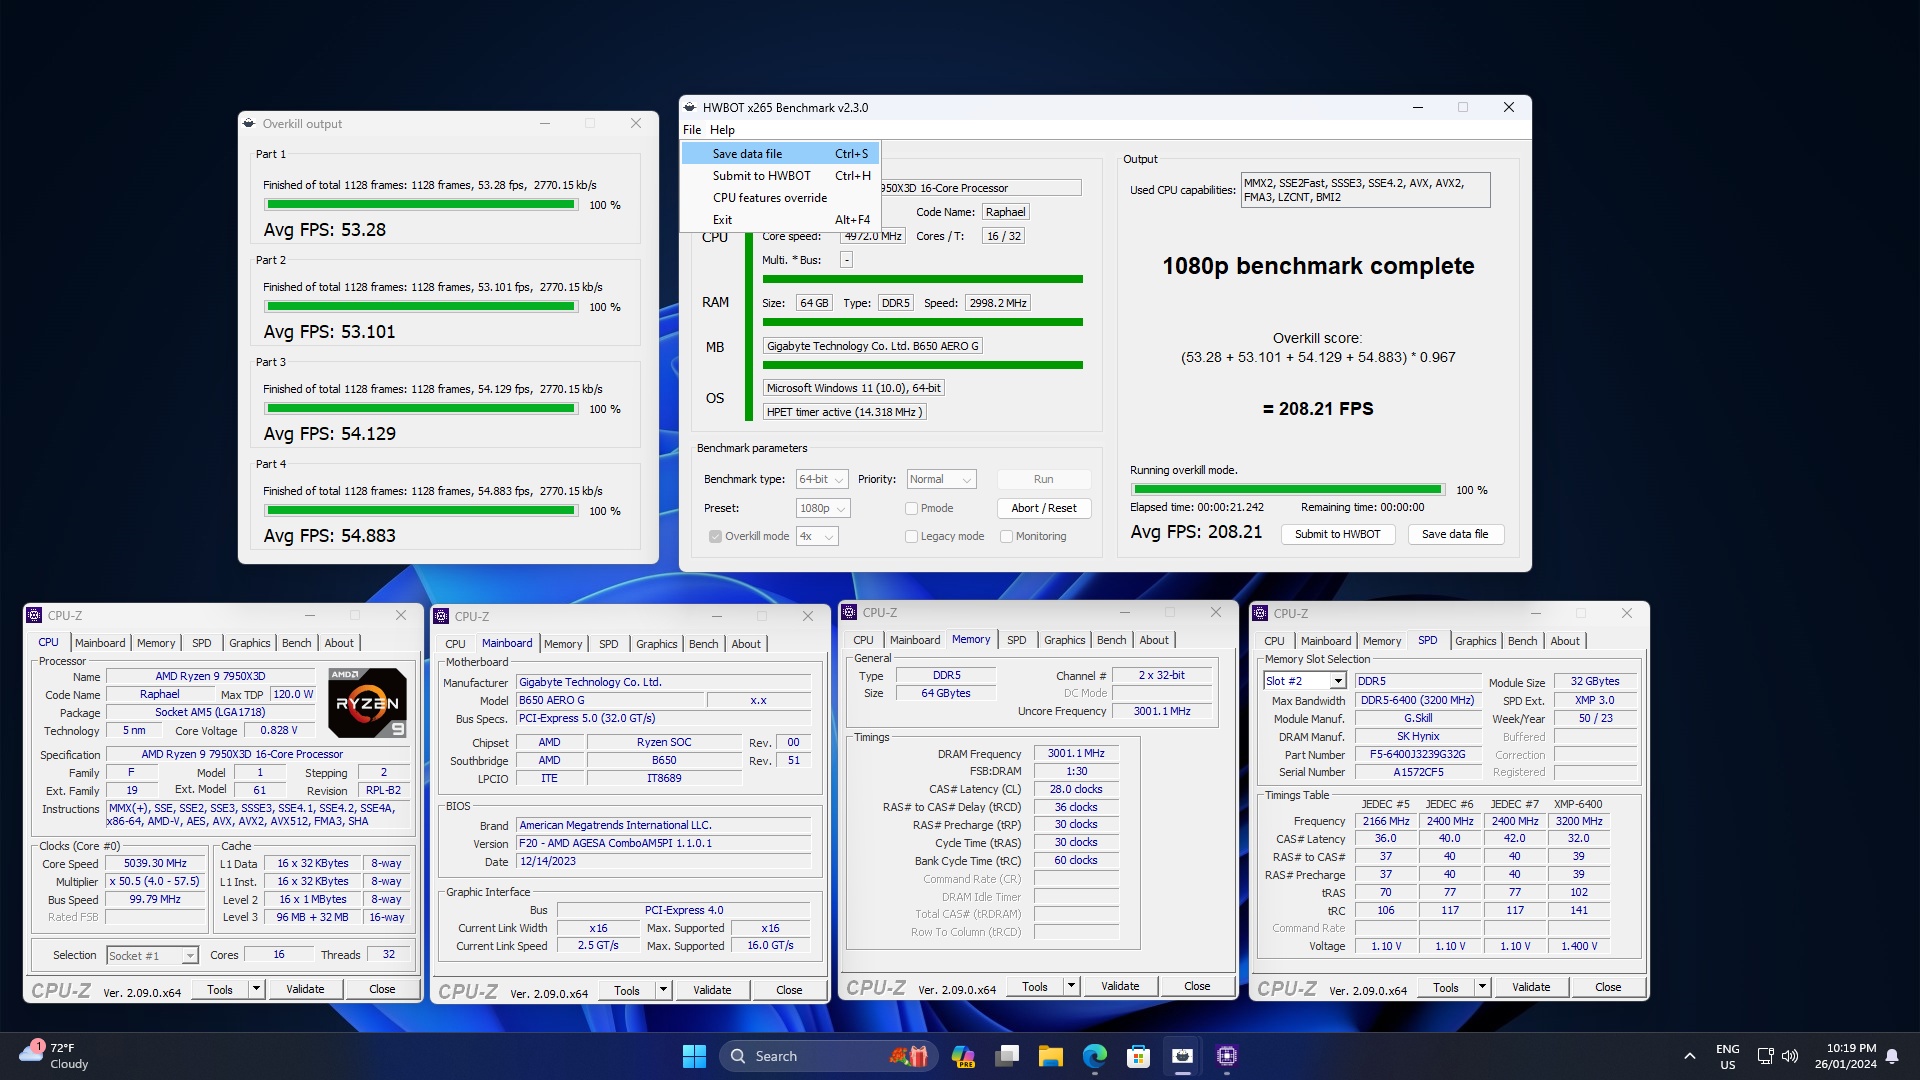Click the Ryzen 9 logo in CPU-Z
Screen dimensions: 1920x1080
coord(368,703)
